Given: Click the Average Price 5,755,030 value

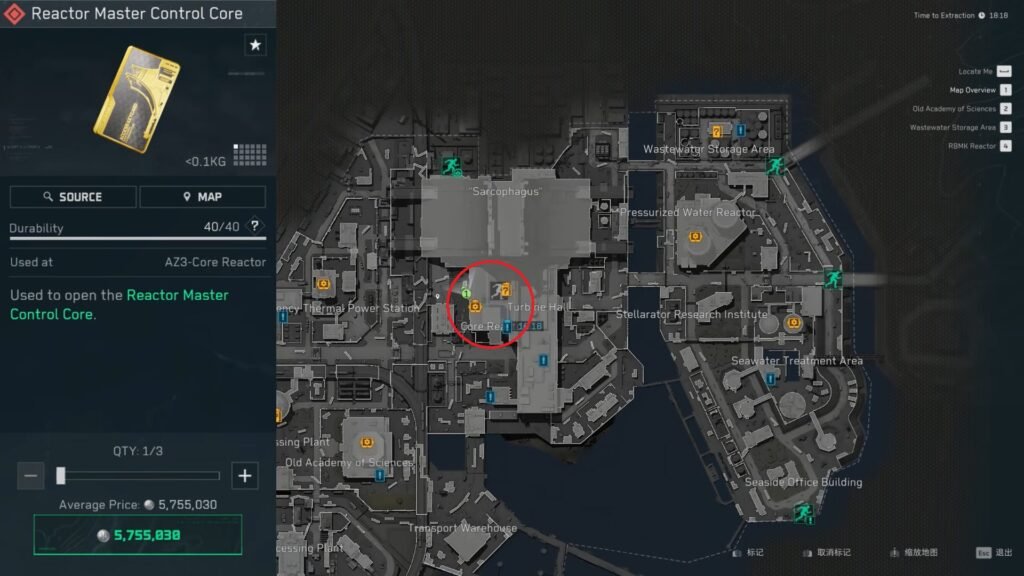Looking at the screenshot, I should (187, 504).
